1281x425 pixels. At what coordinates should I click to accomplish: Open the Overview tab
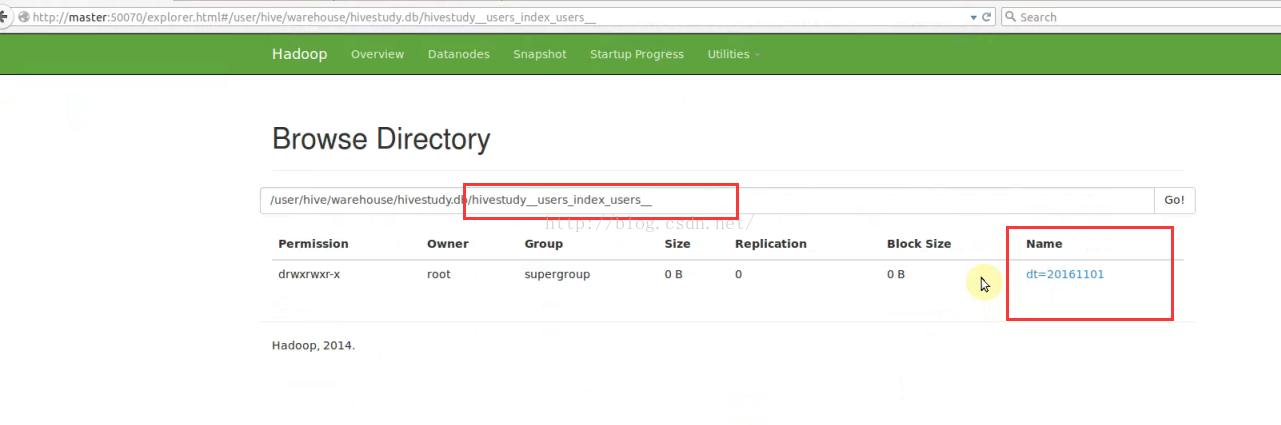pyautogui.click(x=377, y=54)
